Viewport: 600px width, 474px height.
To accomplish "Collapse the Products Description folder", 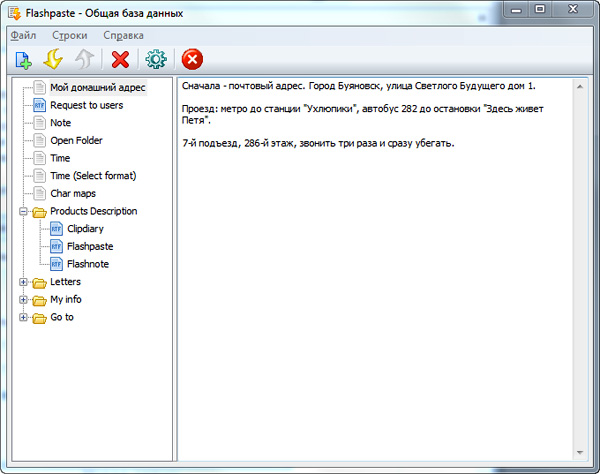I will point(24,212).
